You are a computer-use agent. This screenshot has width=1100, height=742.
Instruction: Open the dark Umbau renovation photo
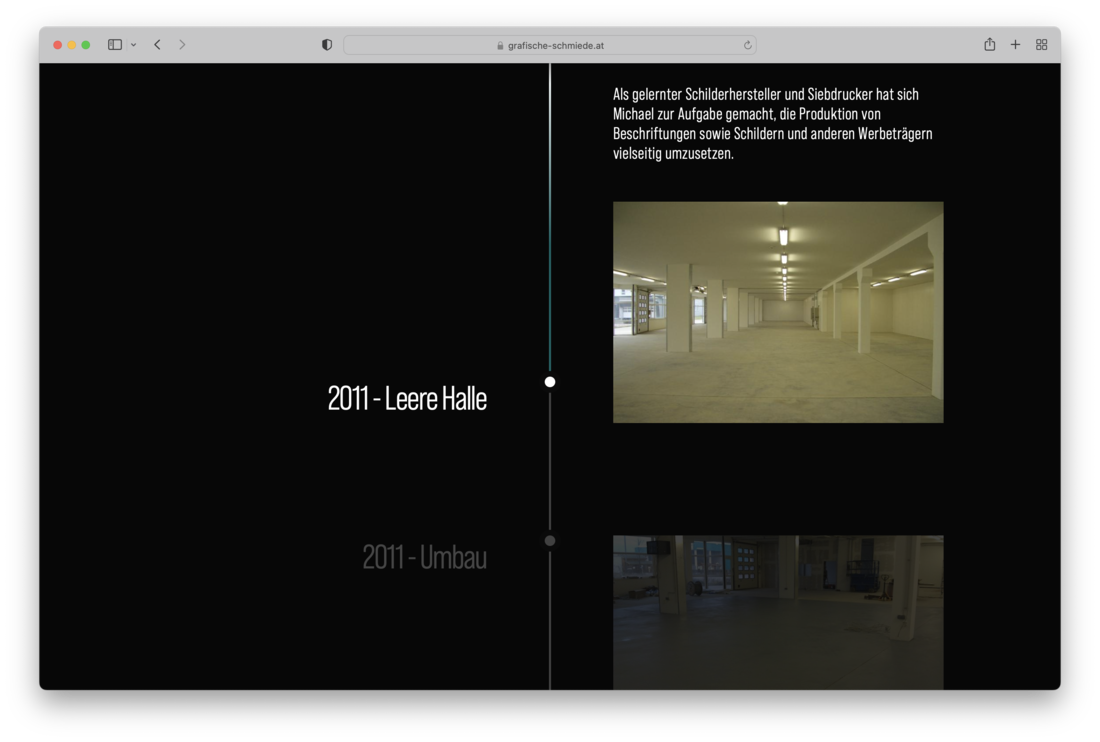[x=778, y=612]
